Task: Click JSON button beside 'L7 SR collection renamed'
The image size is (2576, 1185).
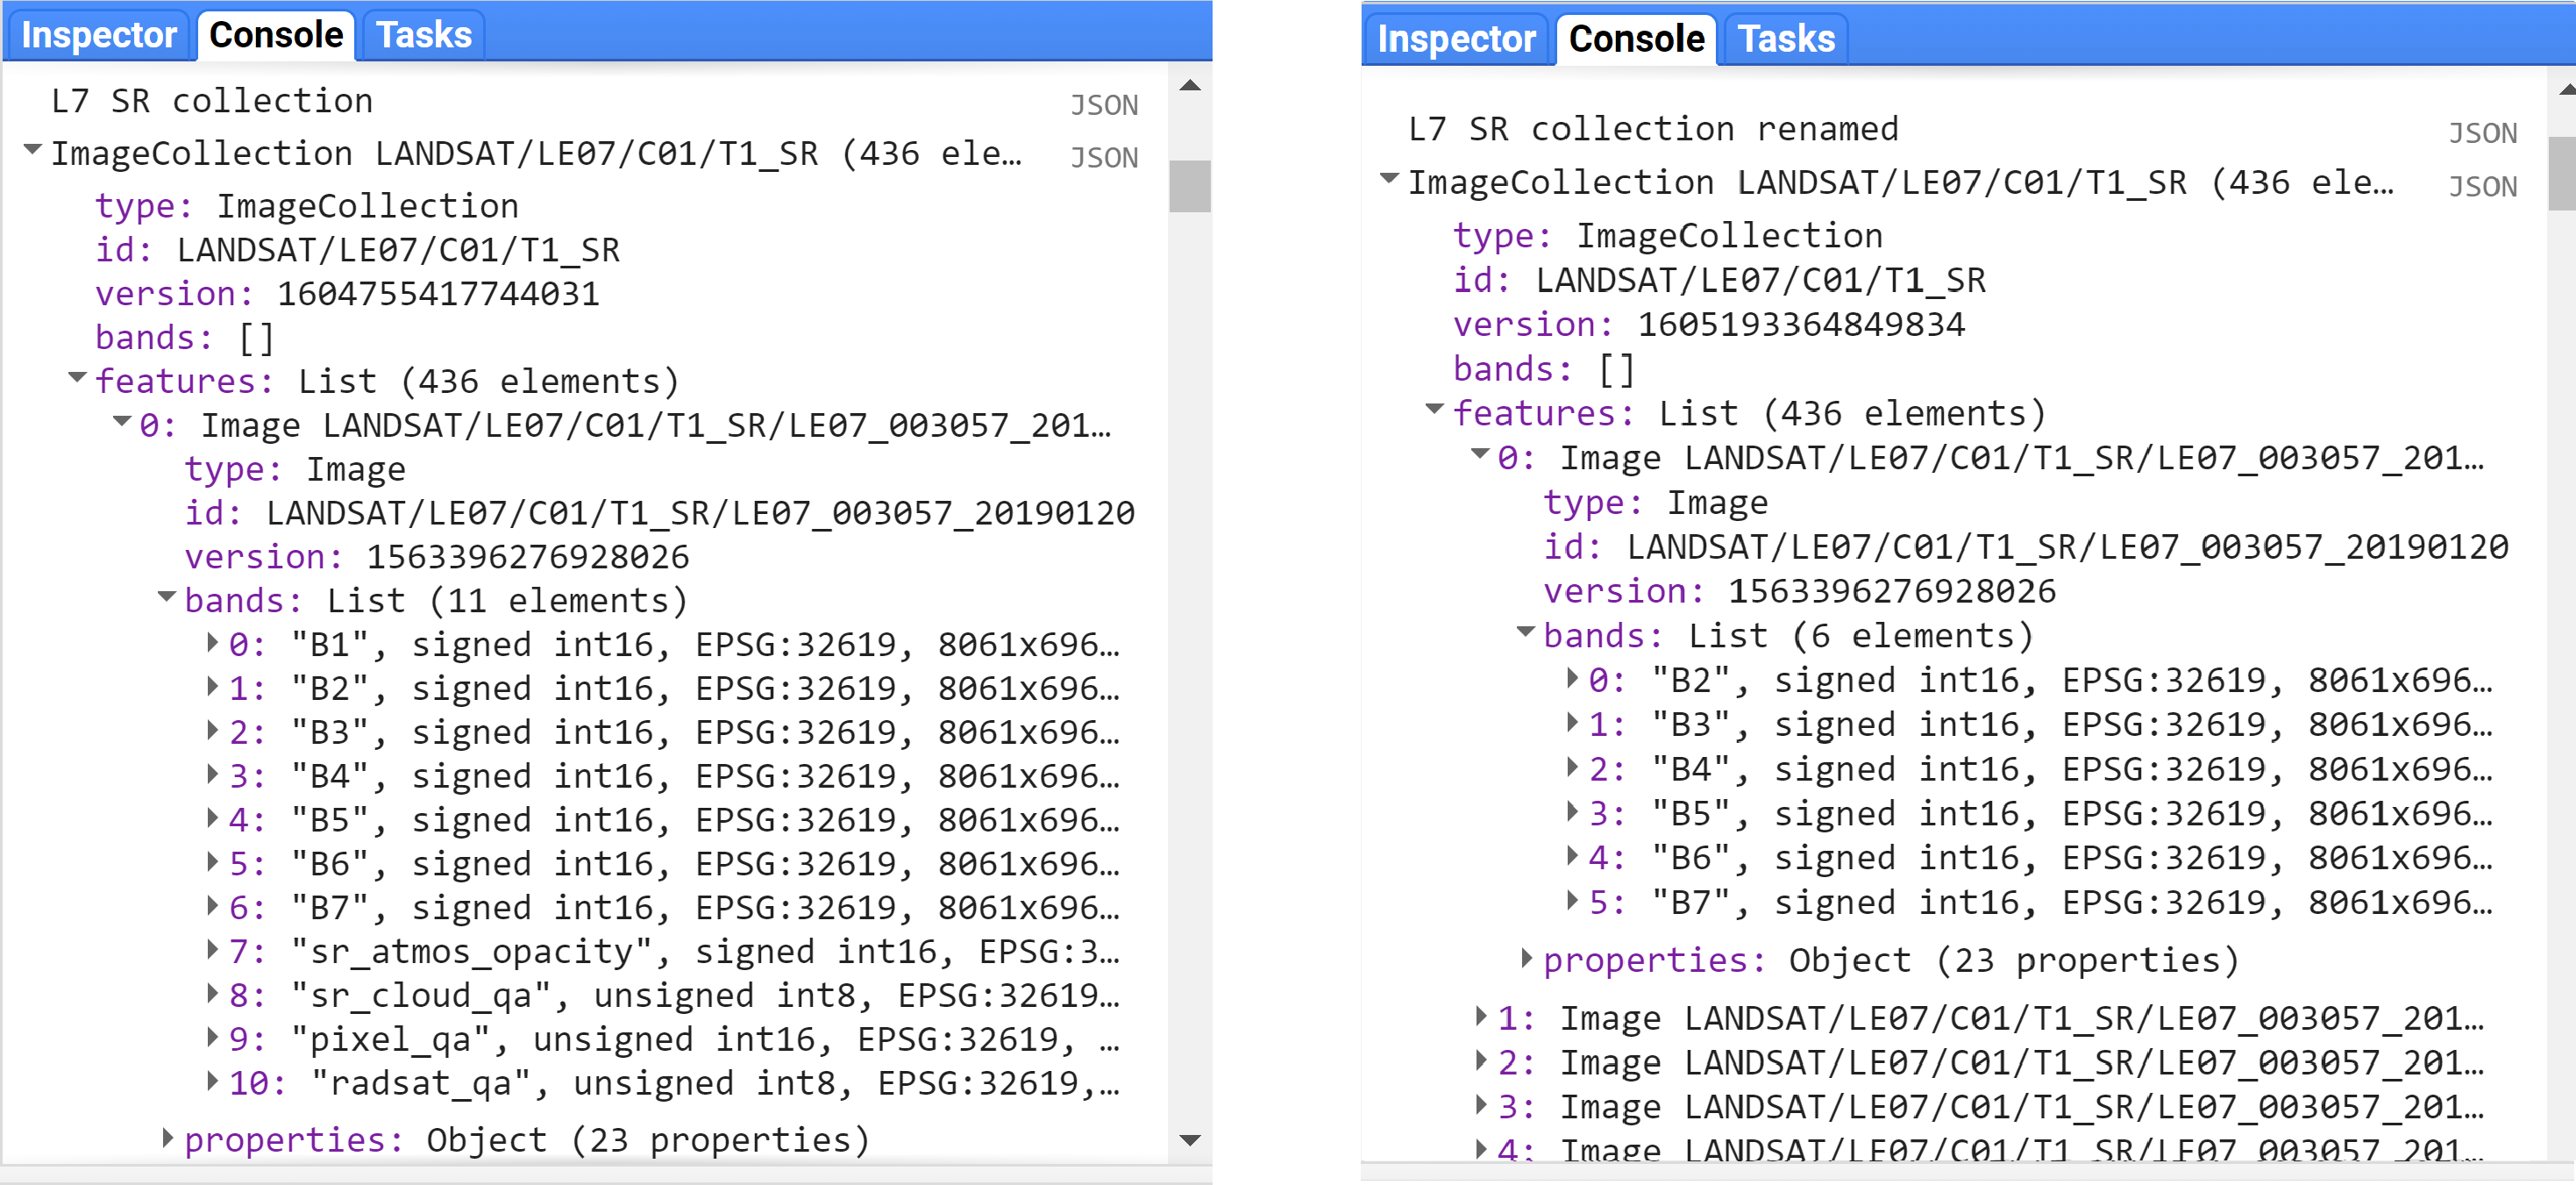Action: point(2482,133)
